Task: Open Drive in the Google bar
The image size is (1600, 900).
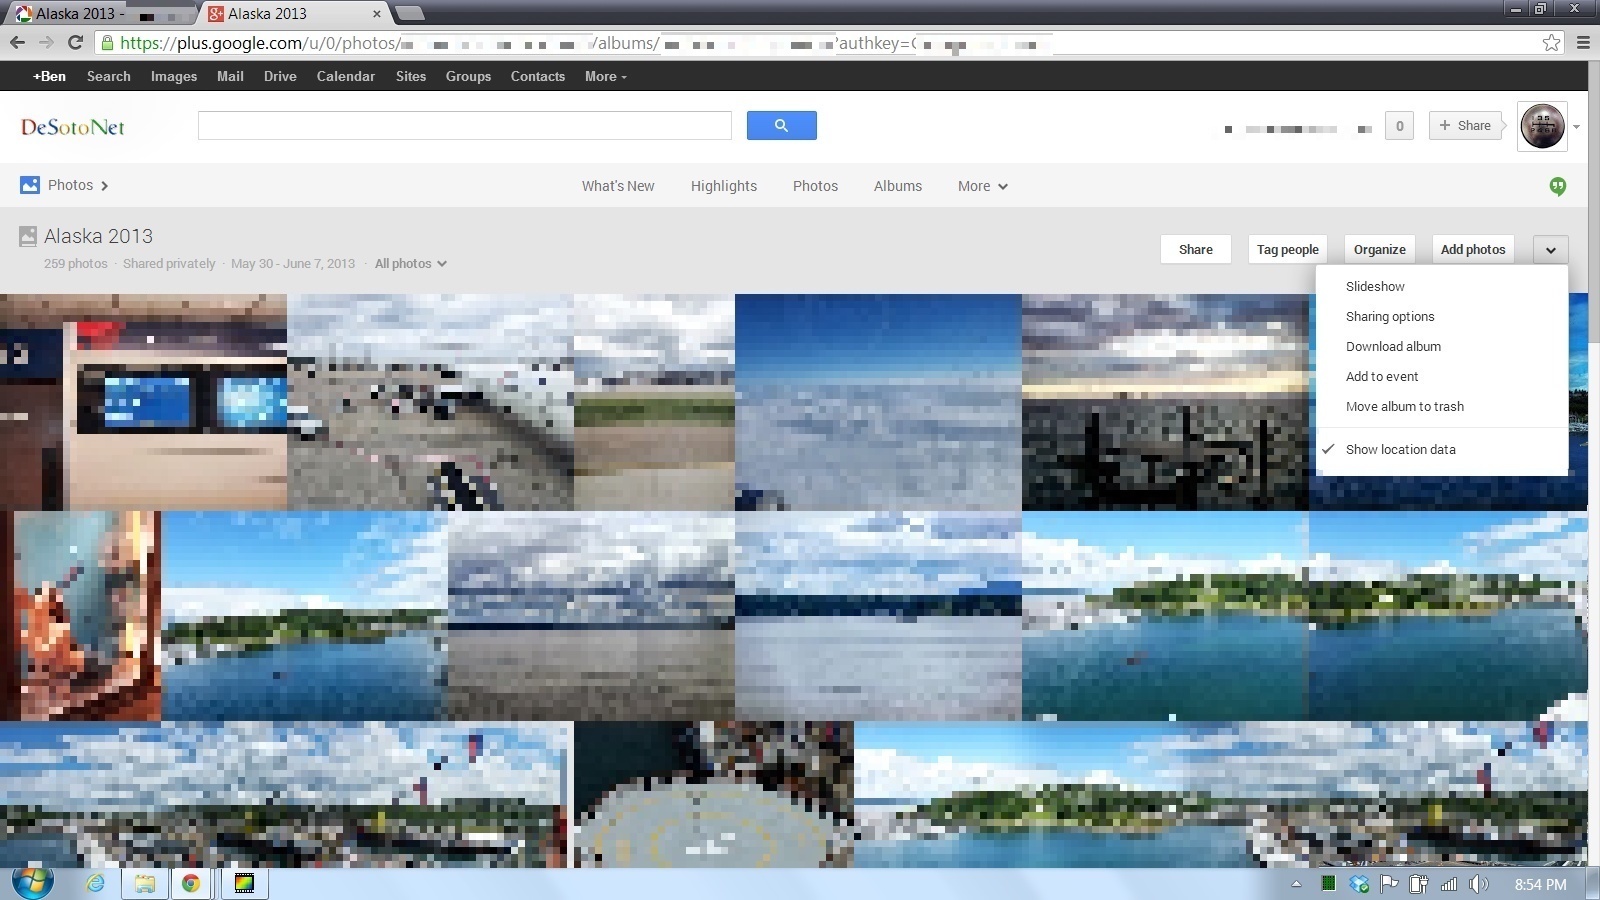Action: 280,76
